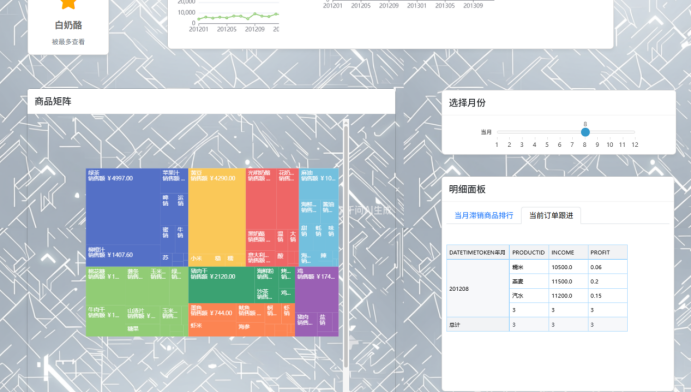Click the 糯米 product cell

(x=529, y=267)
